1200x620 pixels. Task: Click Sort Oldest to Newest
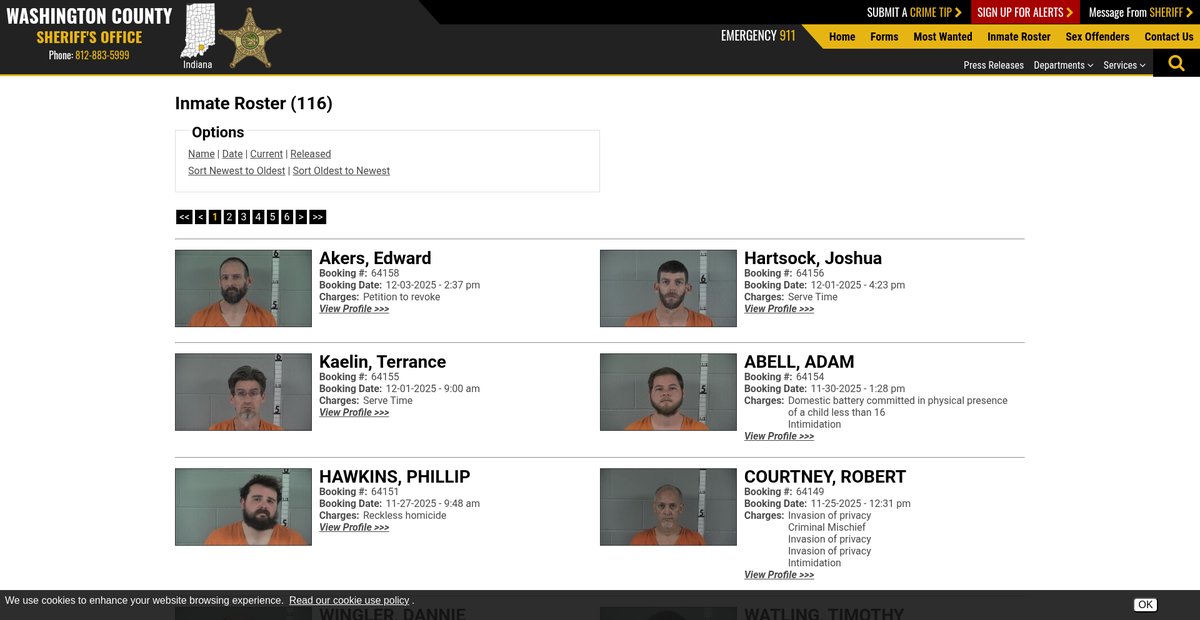point(341,171)
